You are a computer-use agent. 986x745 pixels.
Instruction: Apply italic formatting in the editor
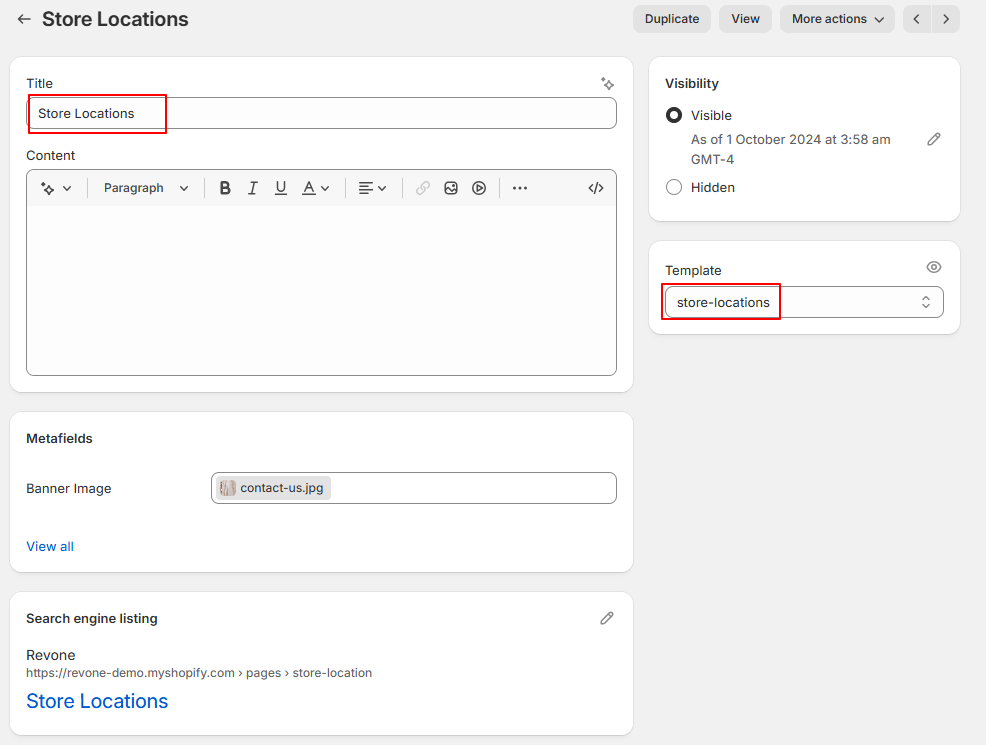coord(253,188)
